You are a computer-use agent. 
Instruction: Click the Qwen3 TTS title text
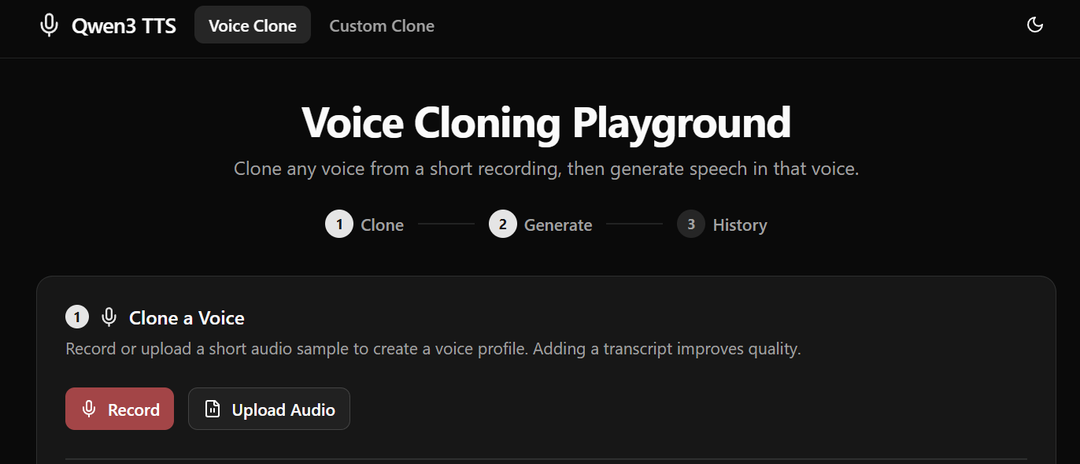tap(124, 26)
